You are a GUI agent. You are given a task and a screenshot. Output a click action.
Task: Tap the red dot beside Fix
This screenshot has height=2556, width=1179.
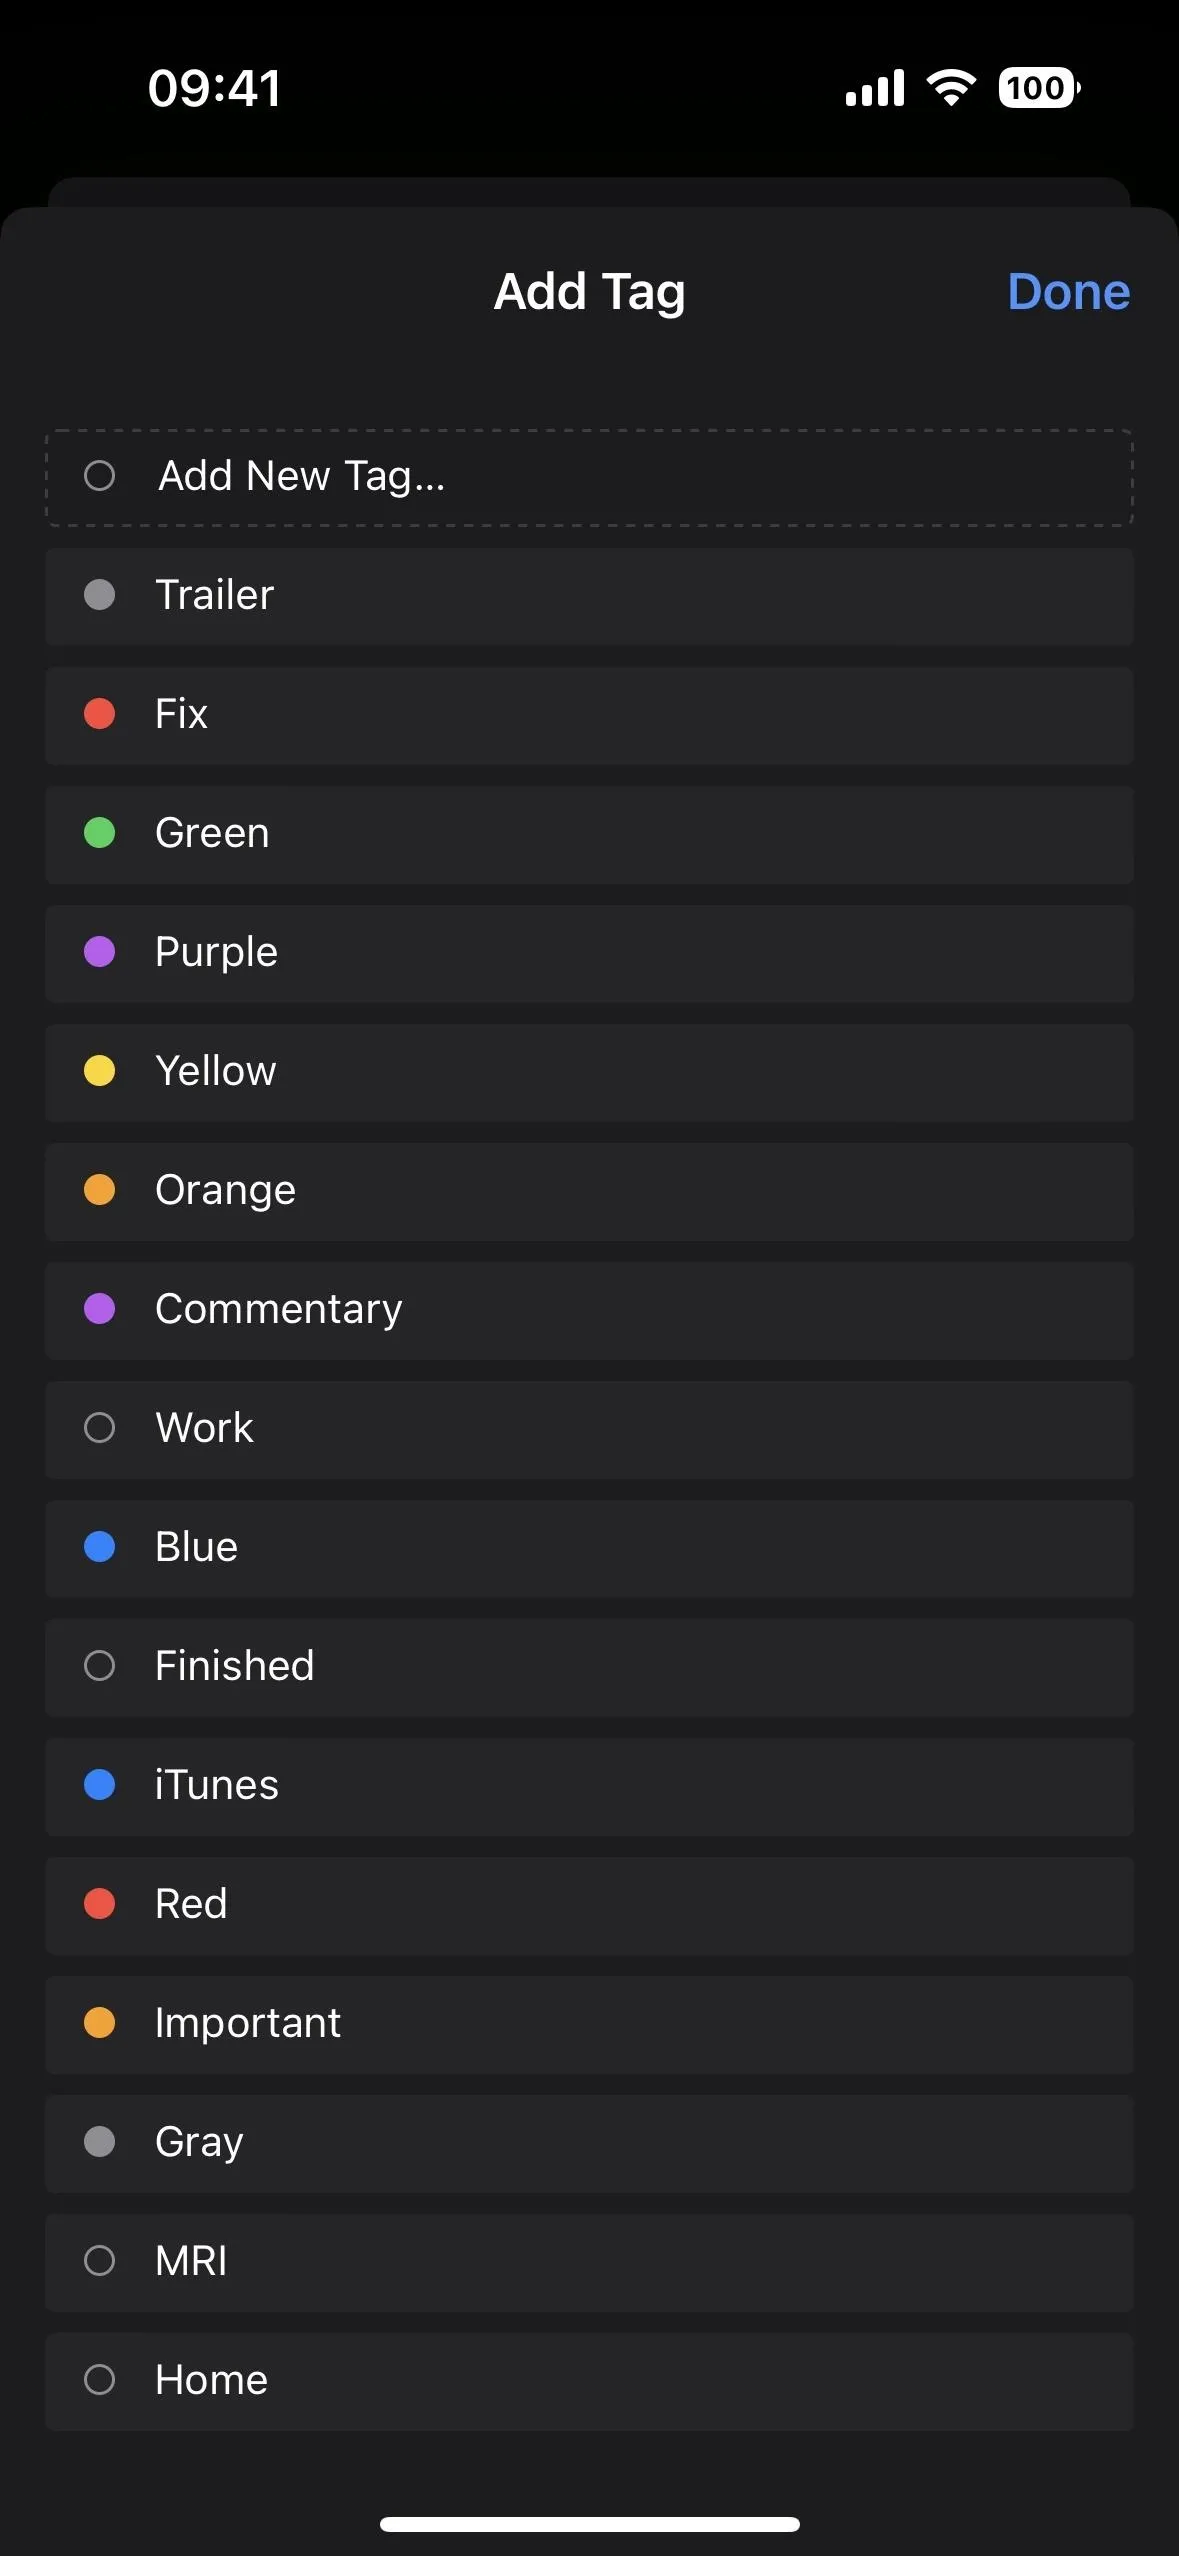(99, 714)
